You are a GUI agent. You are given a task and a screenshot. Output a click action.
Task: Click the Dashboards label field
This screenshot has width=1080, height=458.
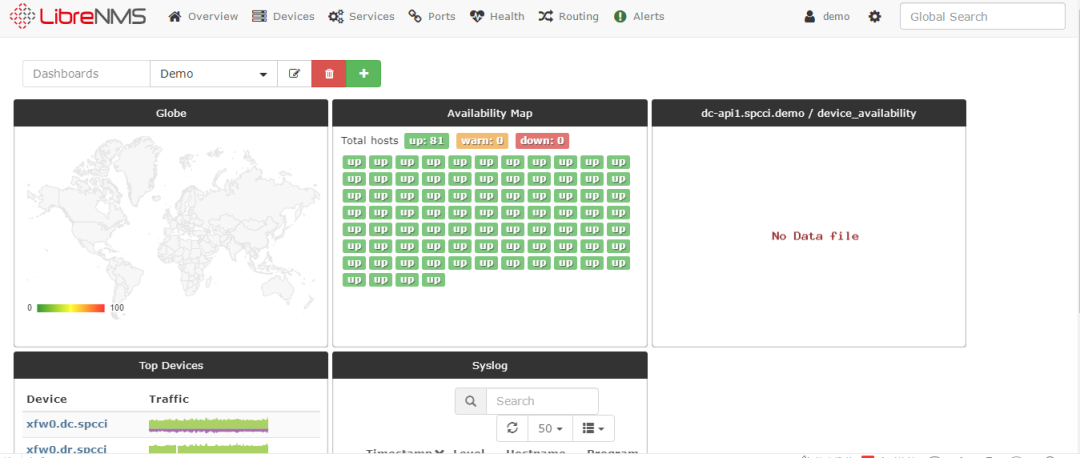coord(86,74)
